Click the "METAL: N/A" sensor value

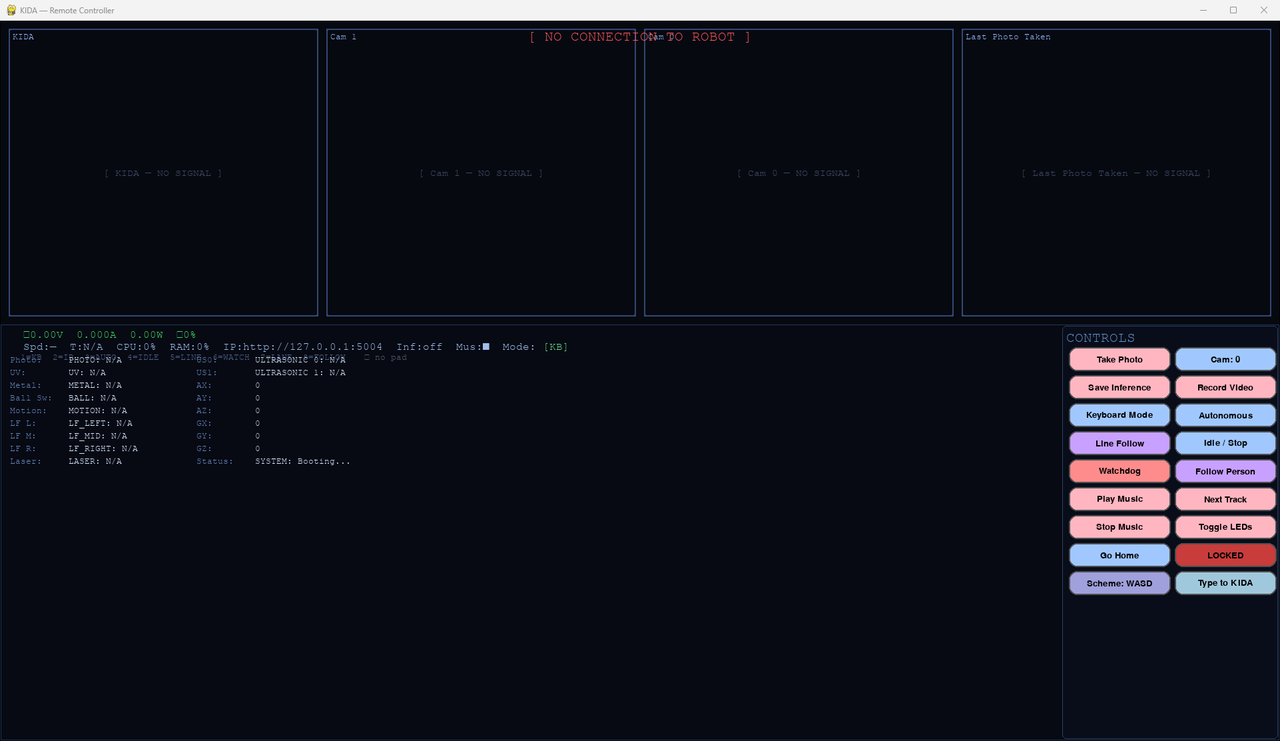pyautogui.click(x=95, y=385)
